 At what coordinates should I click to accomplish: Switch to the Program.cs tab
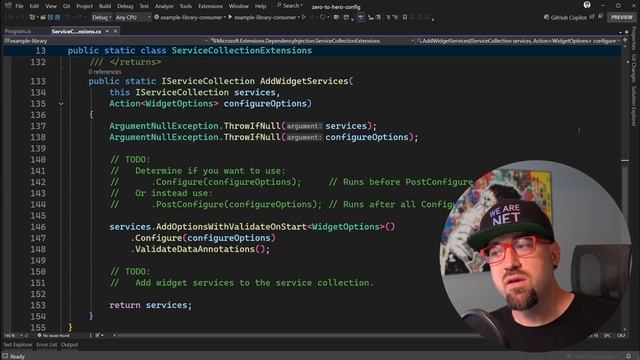(x=18, y=31)
